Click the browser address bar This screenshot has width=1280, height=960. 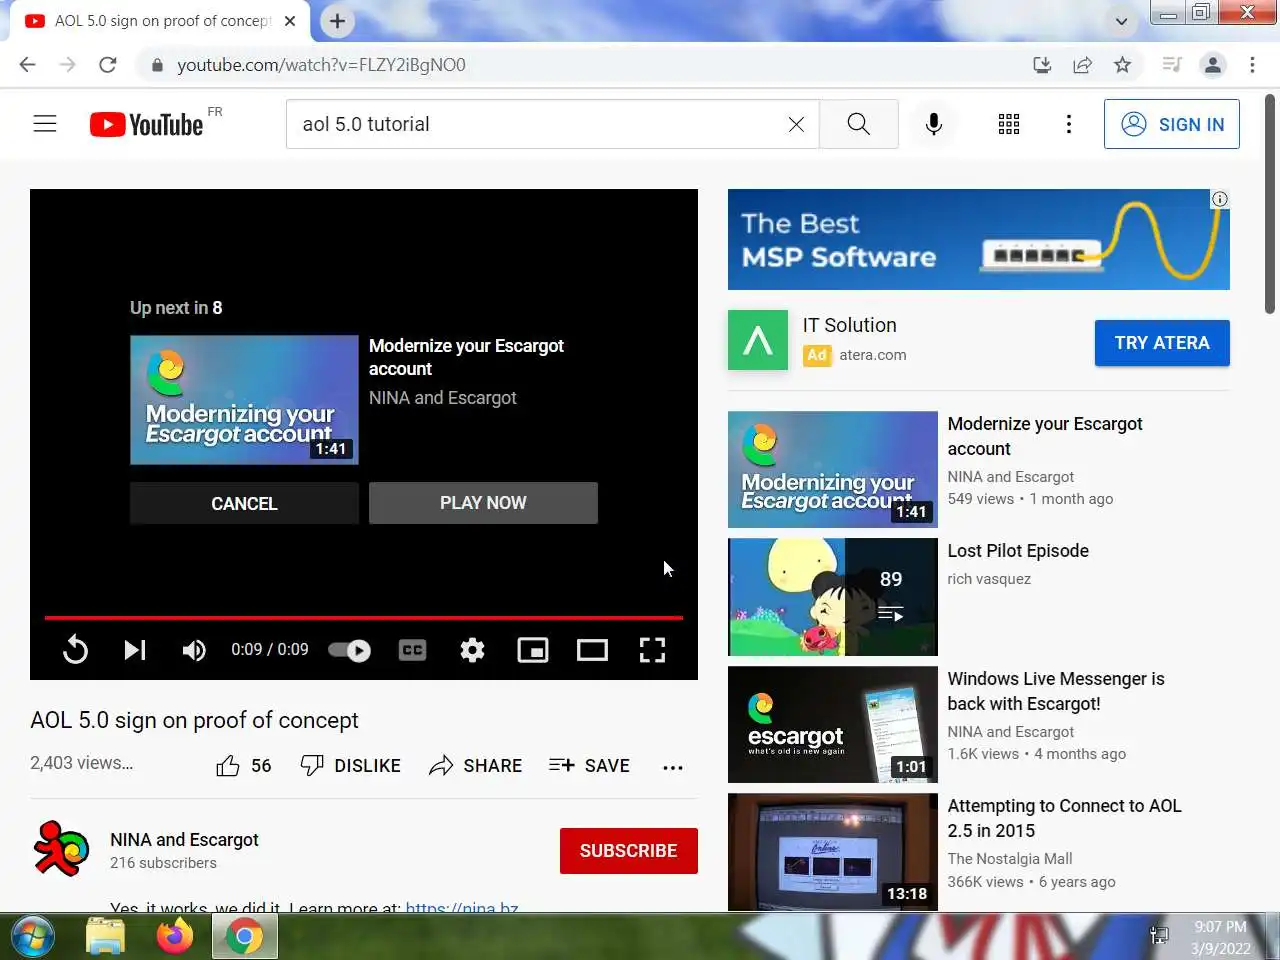pos(590,65)
